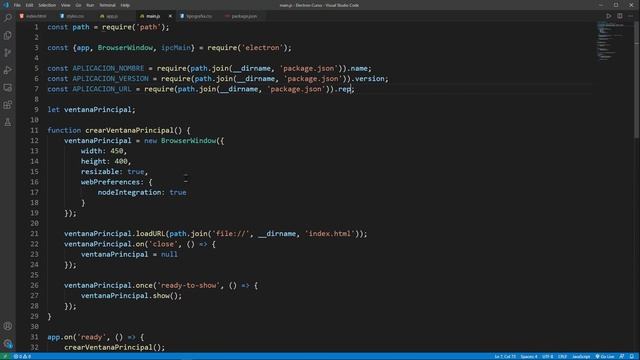Open the notifications bell in status bar

click(632, 356)
